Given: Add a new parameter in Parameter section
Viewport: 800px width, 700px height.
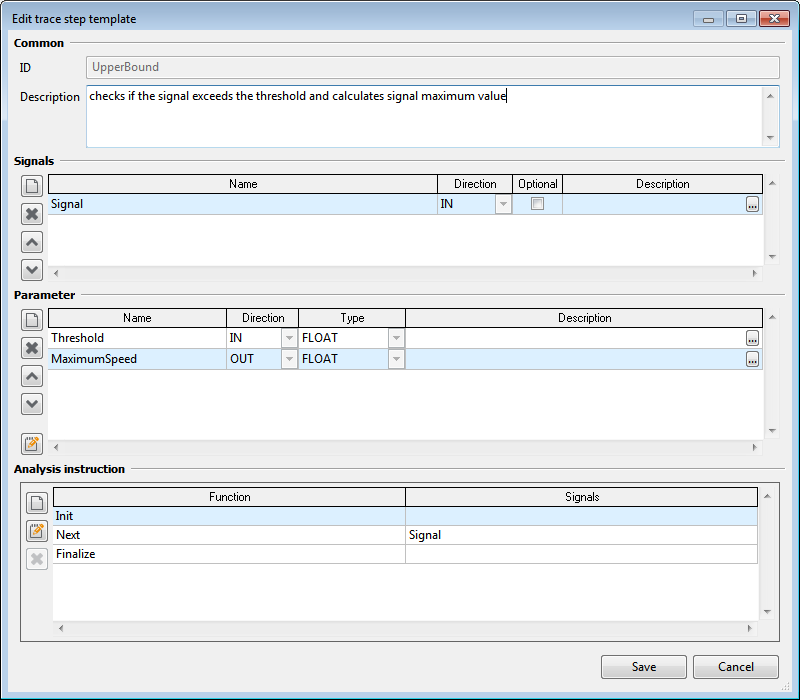Looking at the screenshot, I should (32, 320).
